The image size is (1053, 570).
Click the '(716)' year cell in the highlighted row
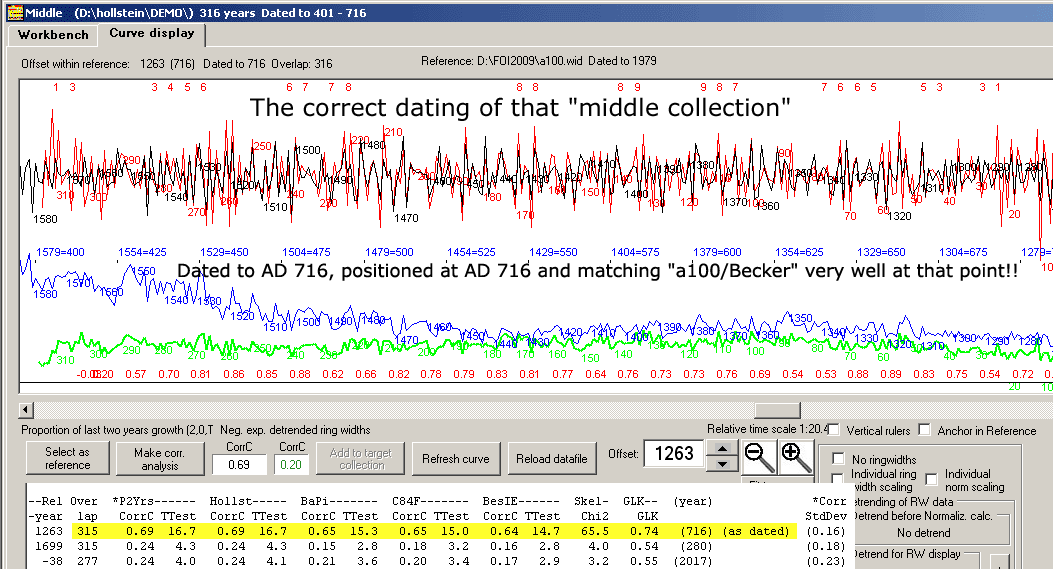coord(696,531)
